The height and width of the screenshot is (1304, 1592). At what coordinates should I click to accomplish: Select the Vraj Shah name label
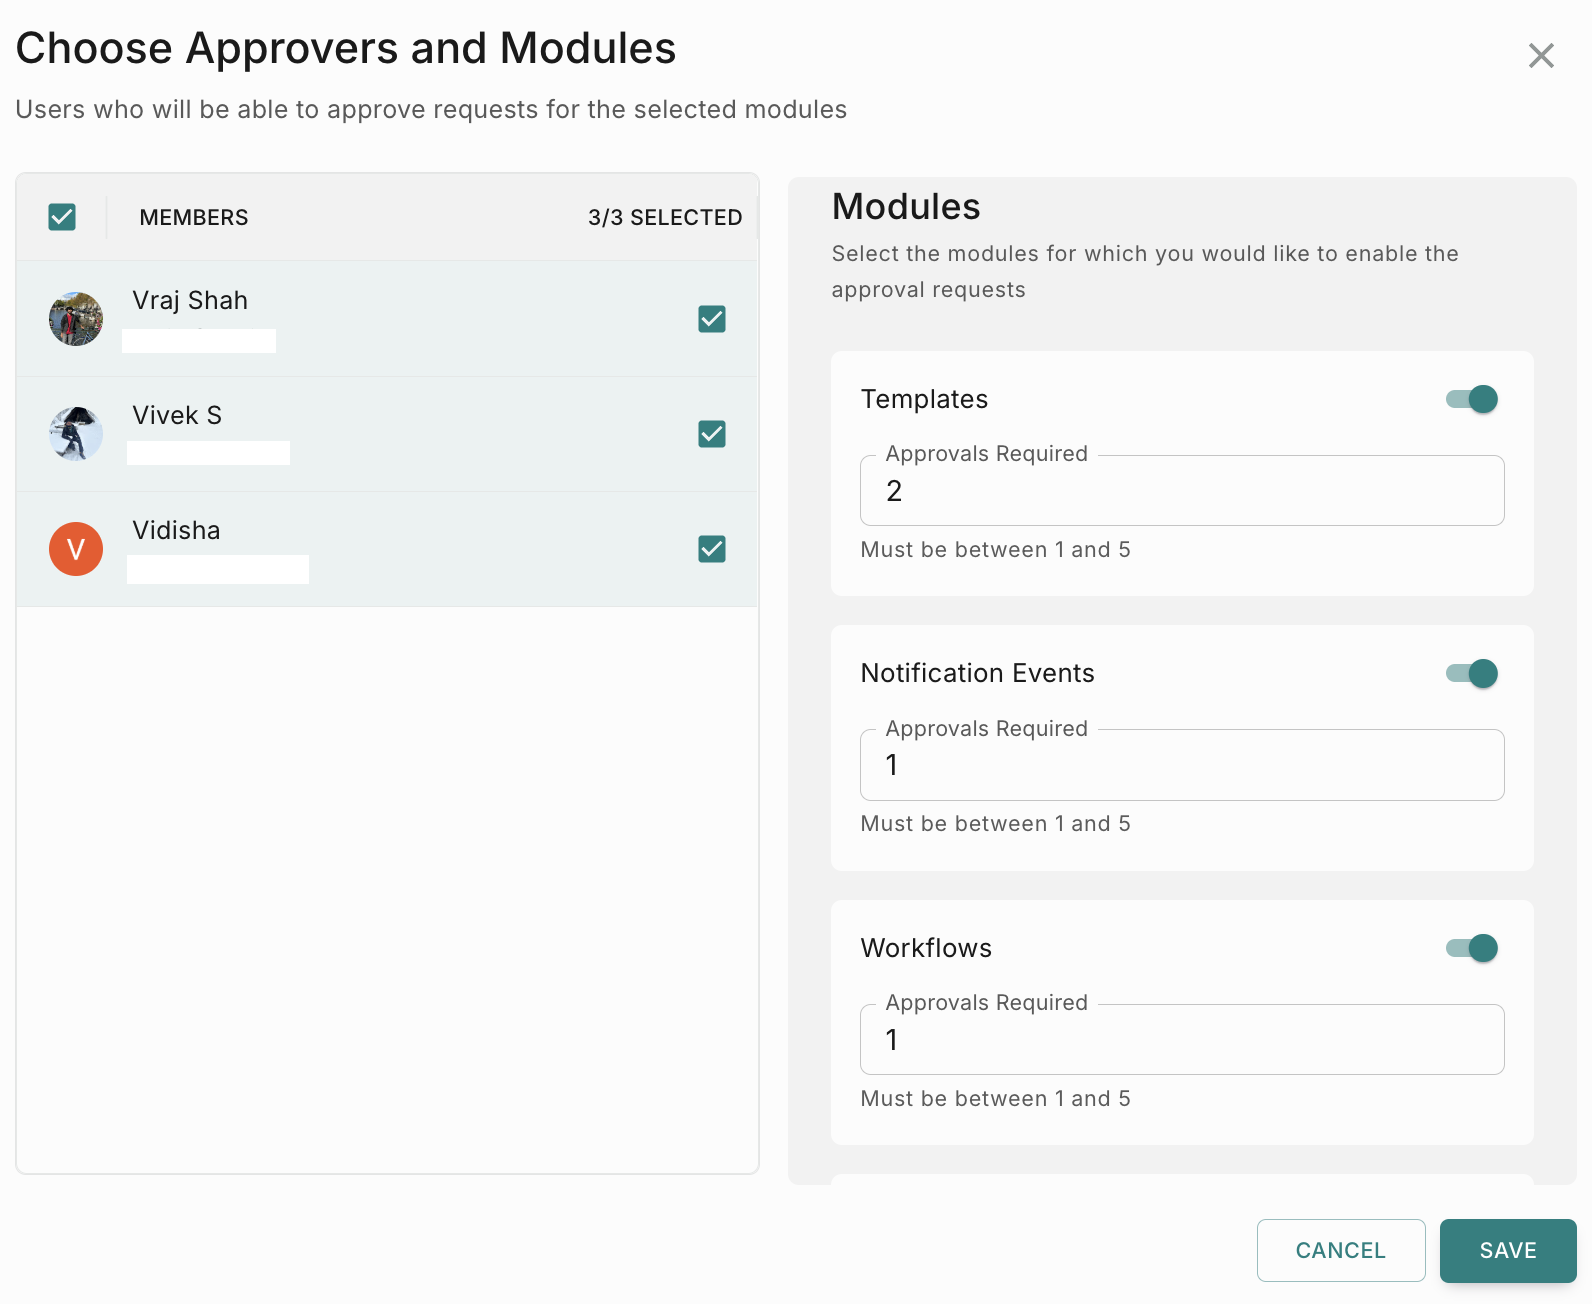(x=190, y=300)
